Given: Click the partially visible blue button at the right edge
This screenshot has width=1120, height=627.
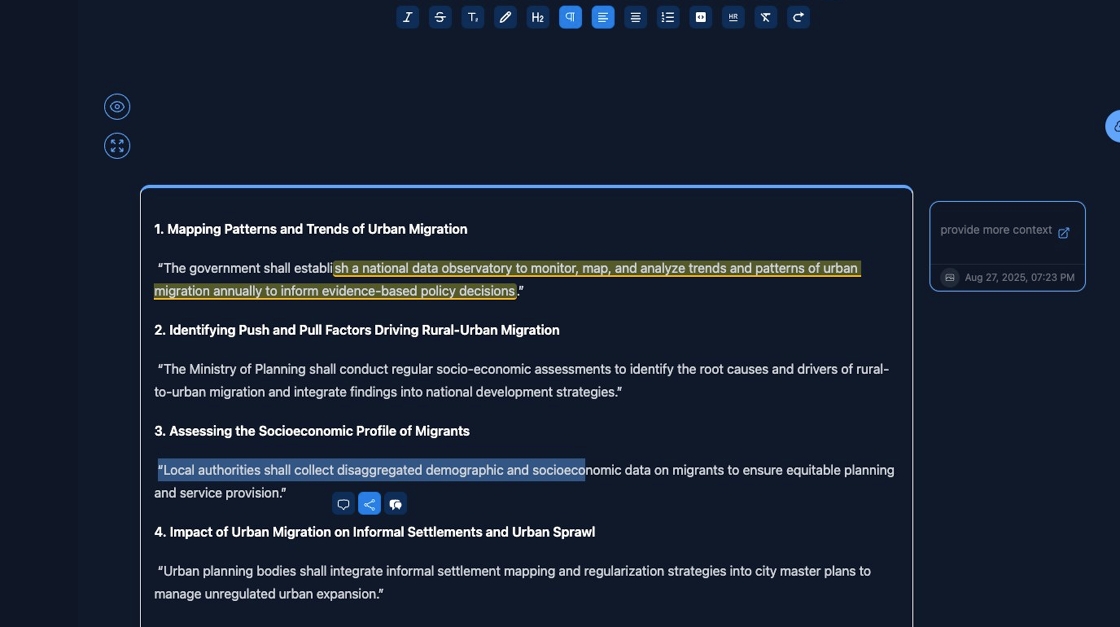Looking at the screenshot, I should tap(1113, 126).
